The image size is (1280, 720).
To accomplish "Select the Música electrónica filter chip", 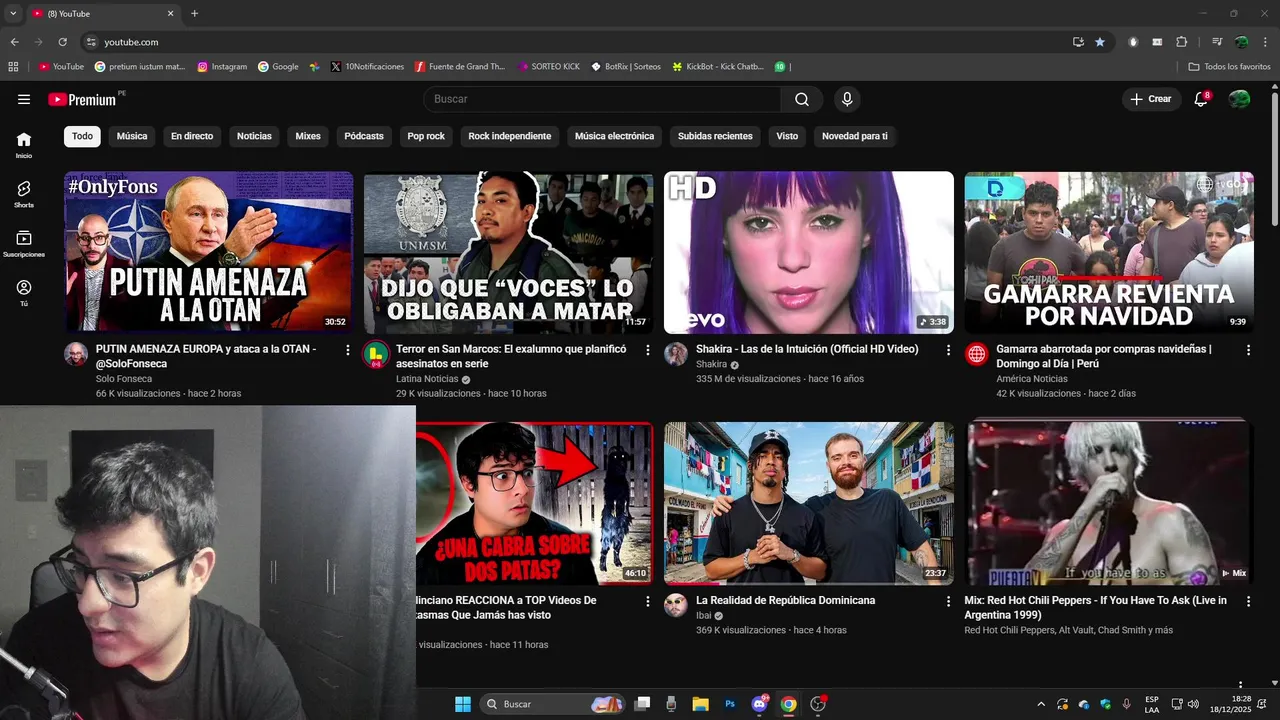I will pyautogui.click(x=614, y=136).
